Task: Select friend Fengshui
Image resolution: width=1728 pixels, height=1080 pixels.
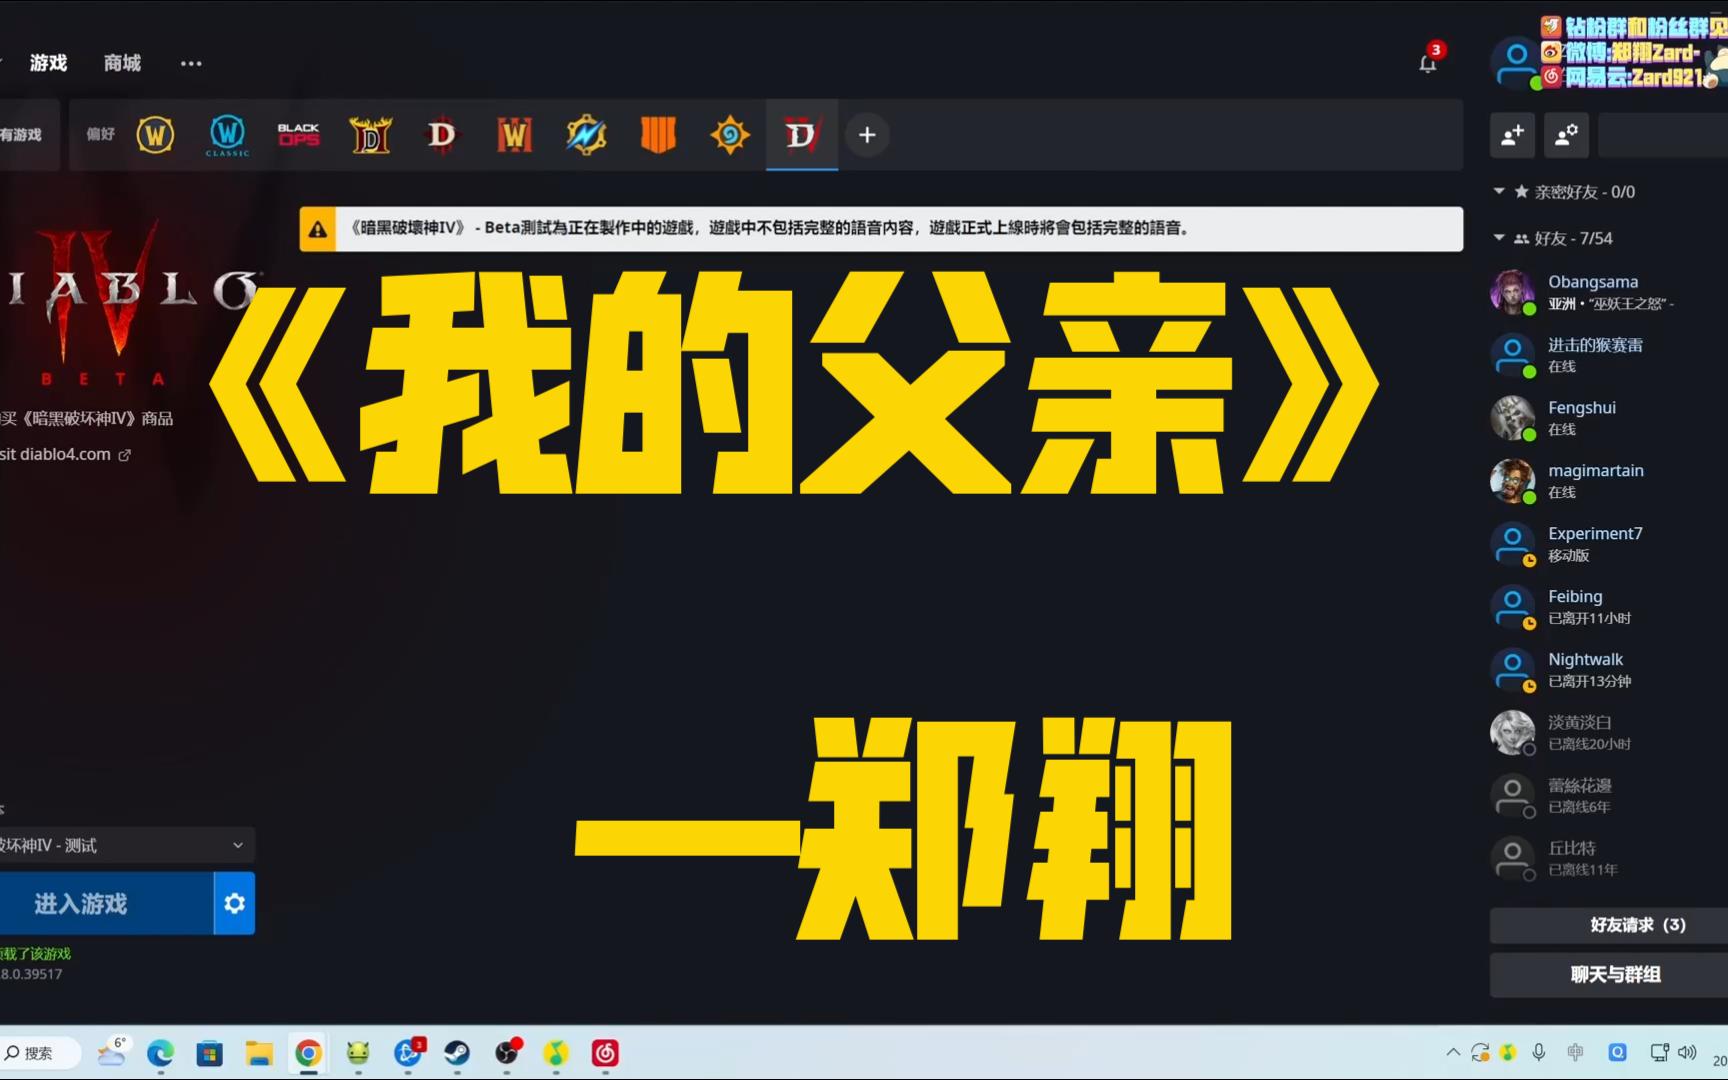Action: (x=1609, y=418)
